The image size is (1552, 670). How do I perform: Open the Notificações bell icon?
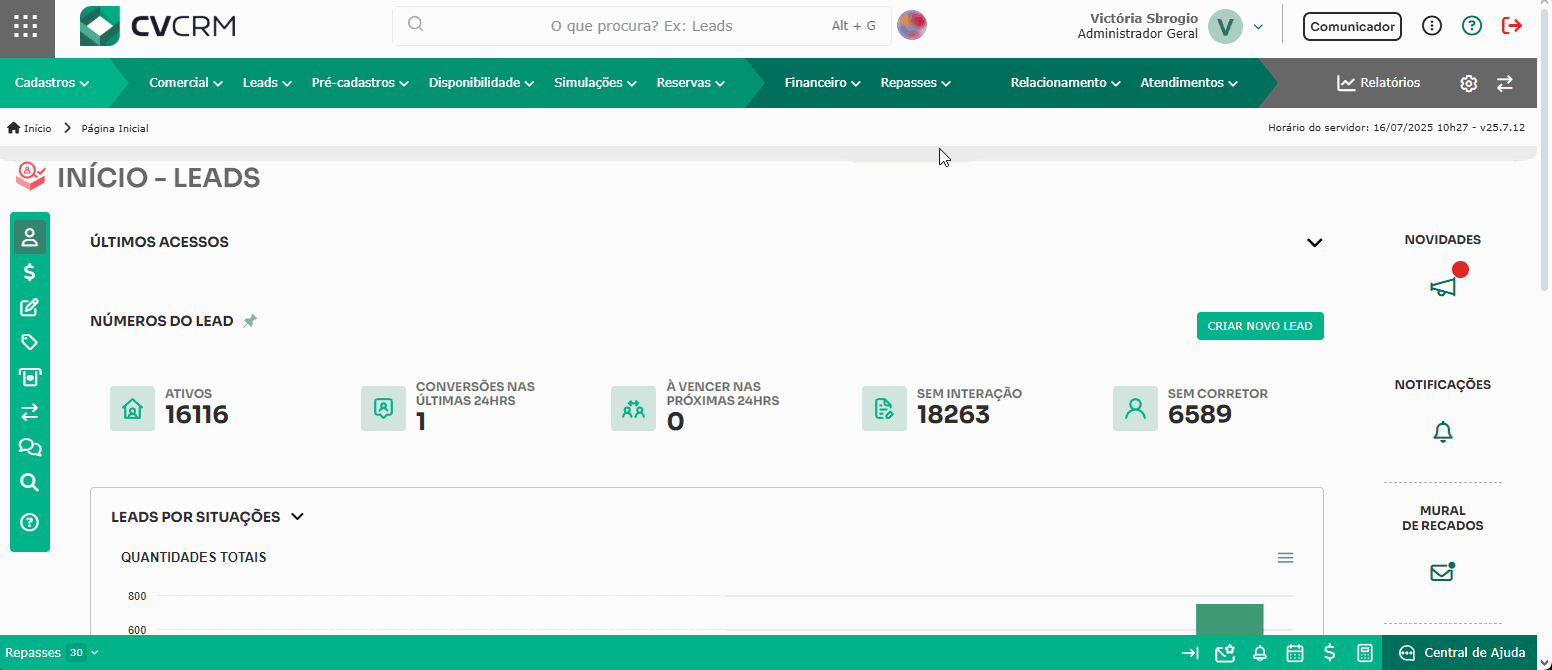coord(1442,432)
